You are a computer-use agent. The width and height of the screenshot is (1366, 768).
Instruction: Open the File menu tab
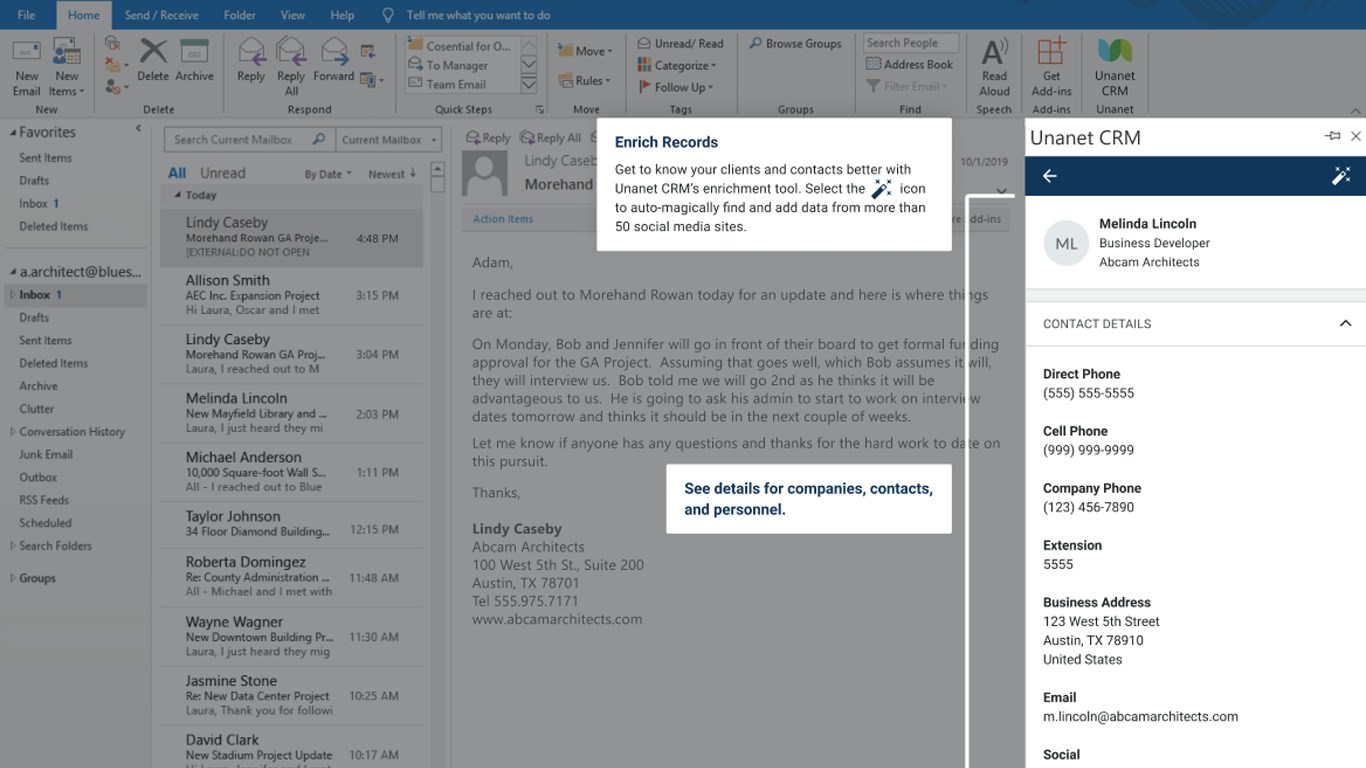pos(26,15)
